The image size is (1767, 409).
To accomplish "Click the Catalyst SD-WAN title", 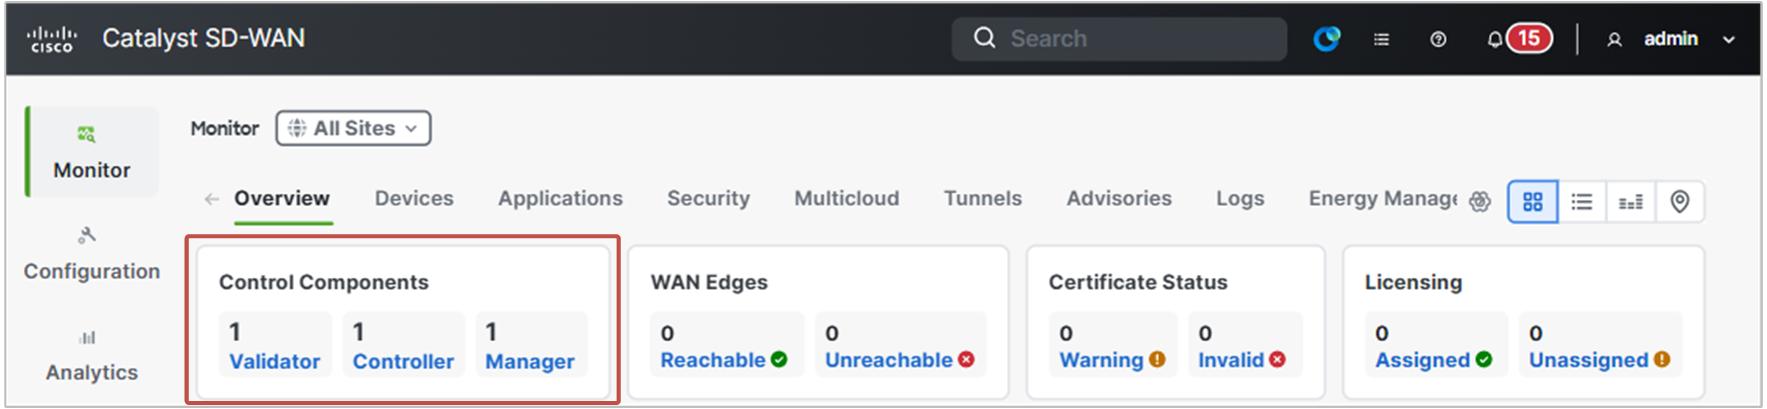I will pos(203,39).
